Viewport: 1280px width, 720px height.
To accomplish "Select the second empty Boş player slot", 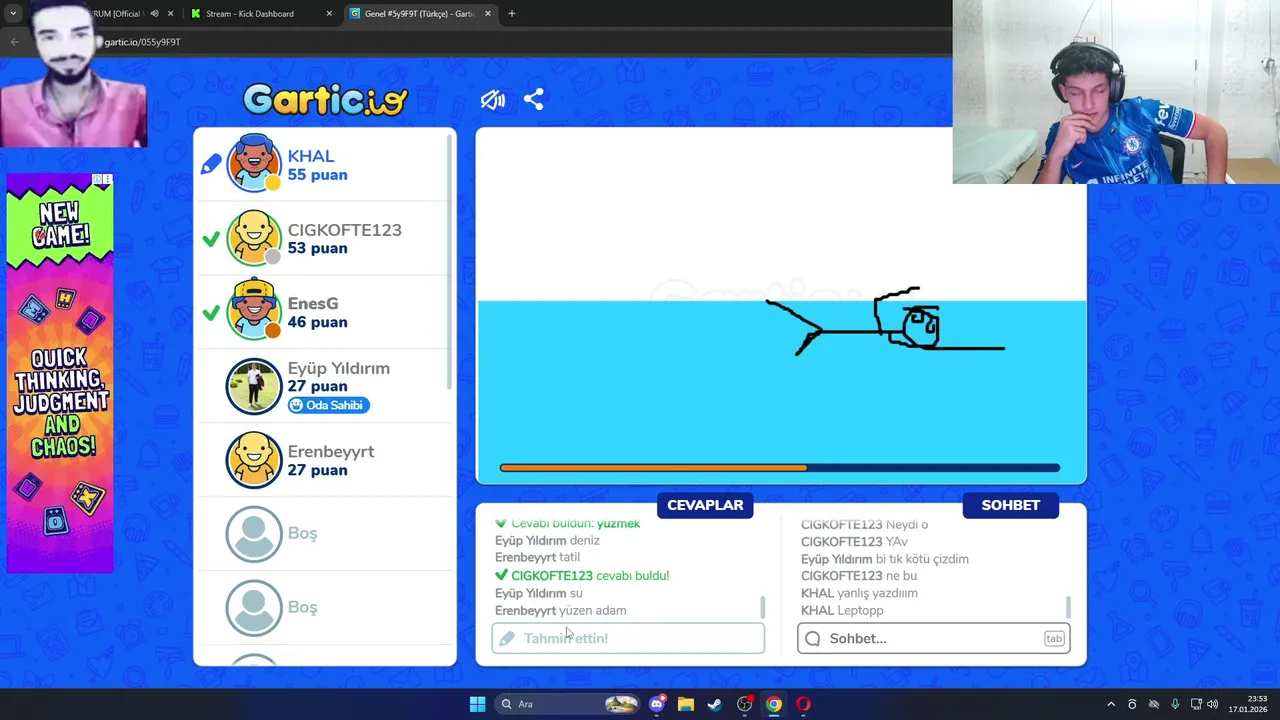I will tap(325, 608).
